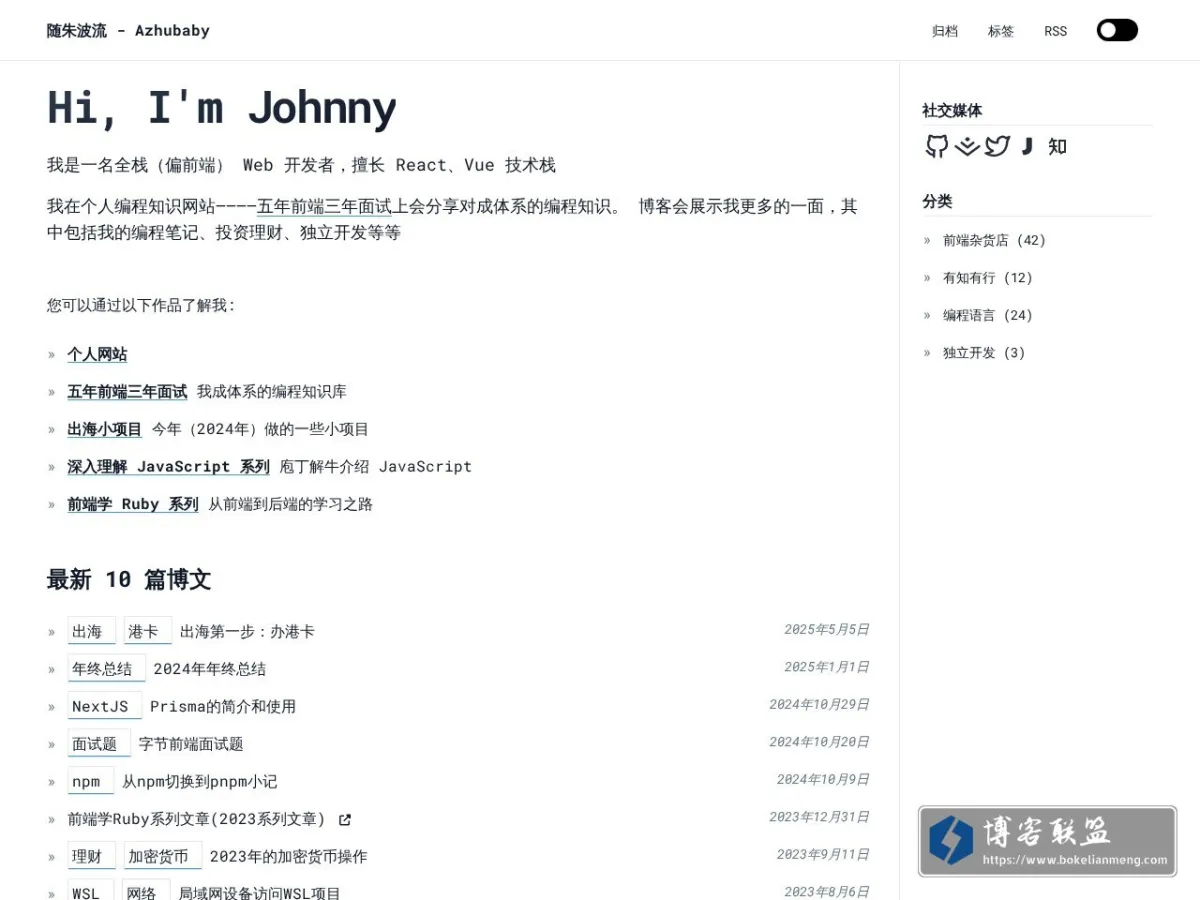The width and height of the screenshot is (1200, 900).
Task: Click the date 2023年12月31日
Action: click(x=819, y=817)
